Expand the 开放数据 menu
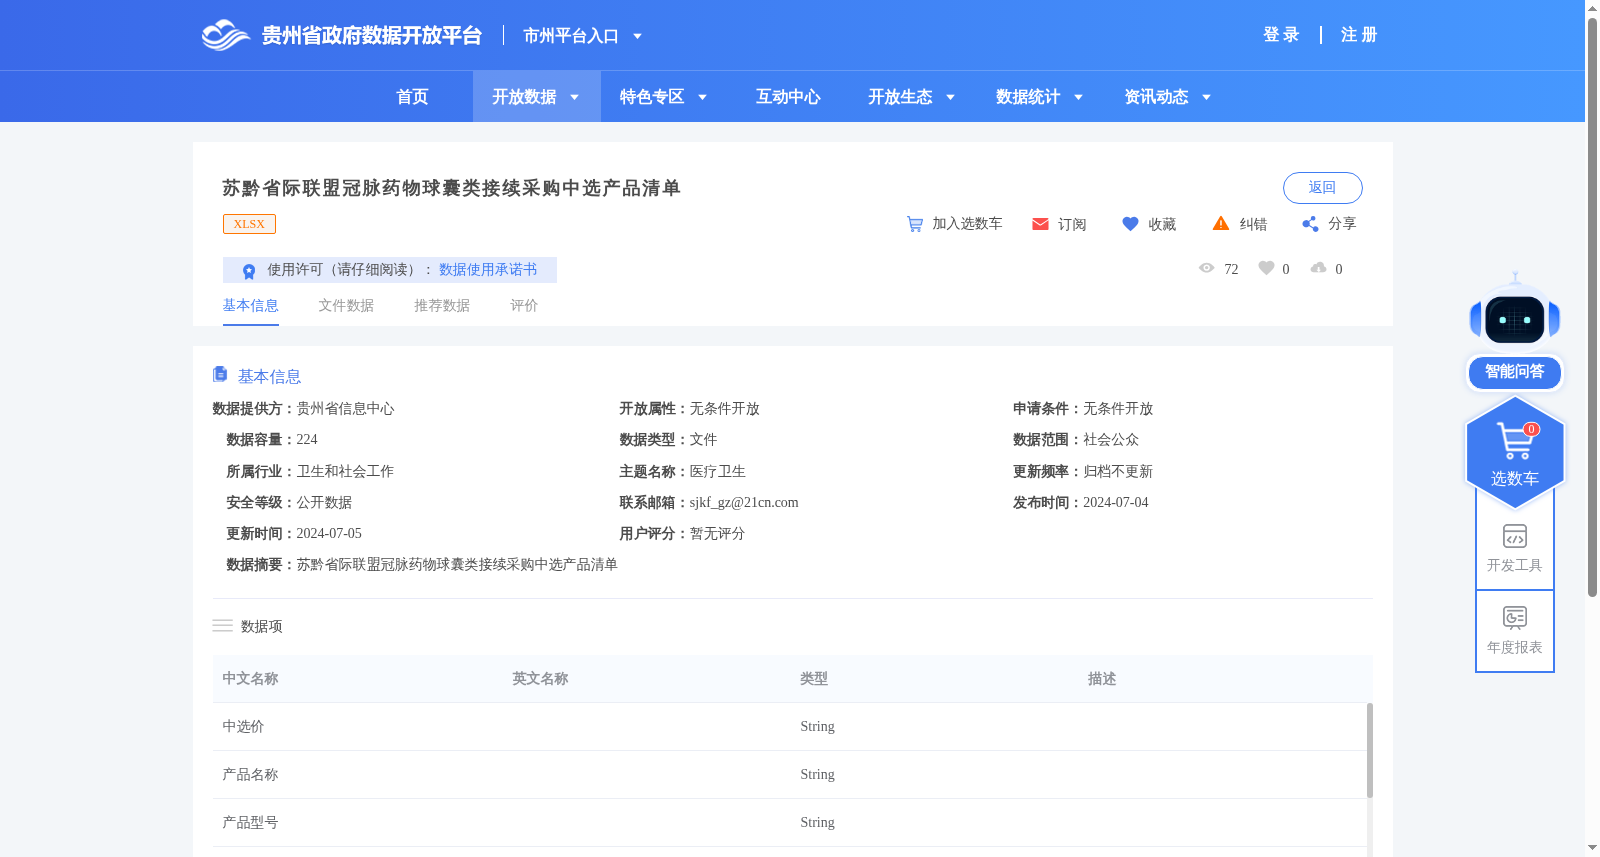1600x857 pixels. pyautogui.click(x=536, y=97)
